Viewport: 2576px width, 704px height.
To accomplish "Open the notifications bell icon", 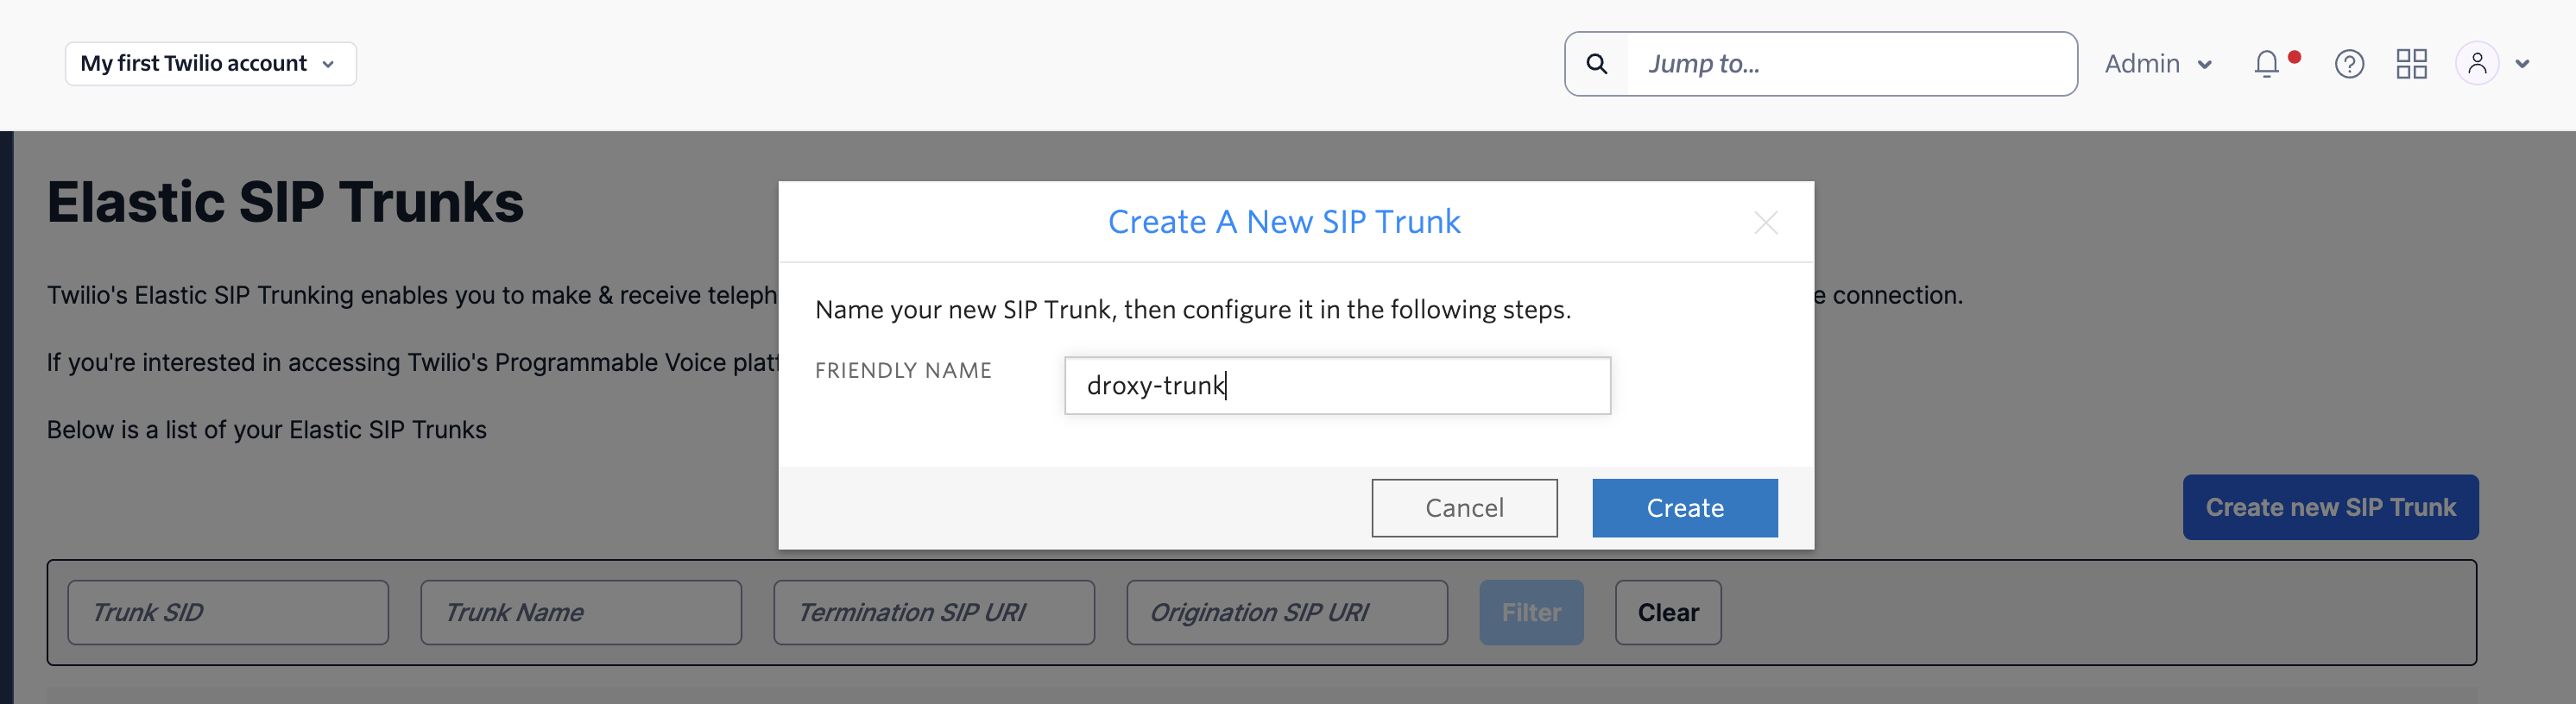I will tap(2266, 63).
